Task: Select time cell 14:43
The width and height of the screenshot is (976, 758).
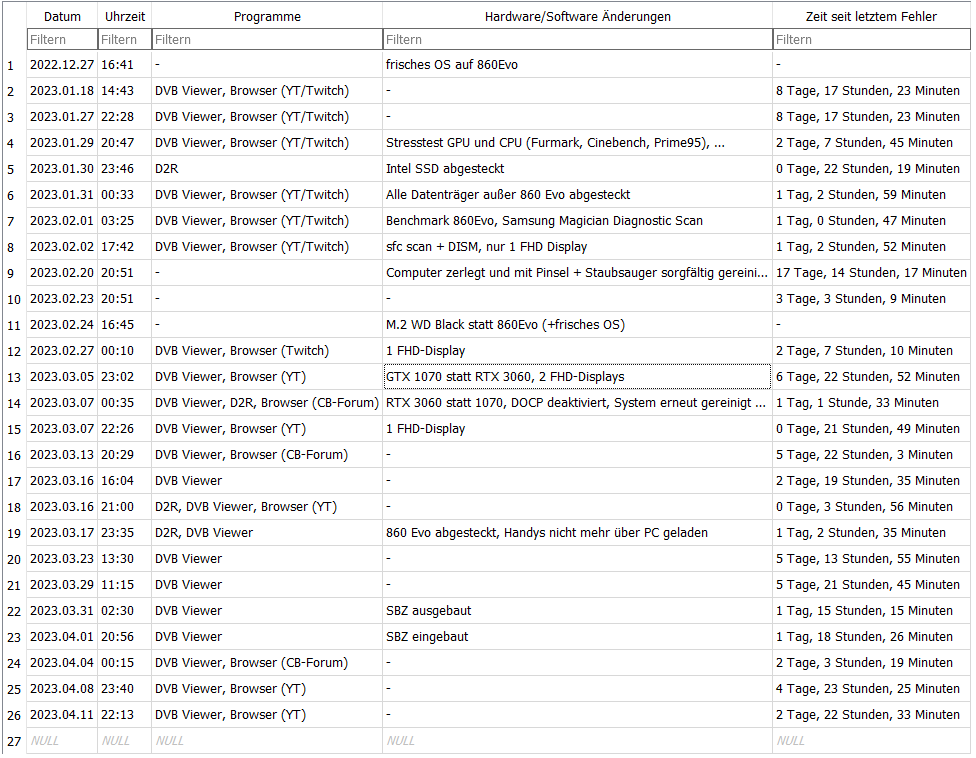Action: click(x=124, y=91)
